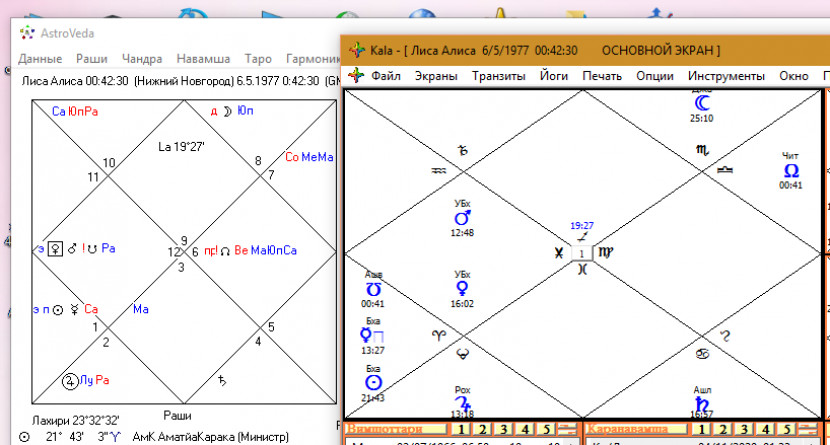Select the Ketu glyph at 00:41 in Kala
This screenshot has height=445, width=830.
[373, 290]
